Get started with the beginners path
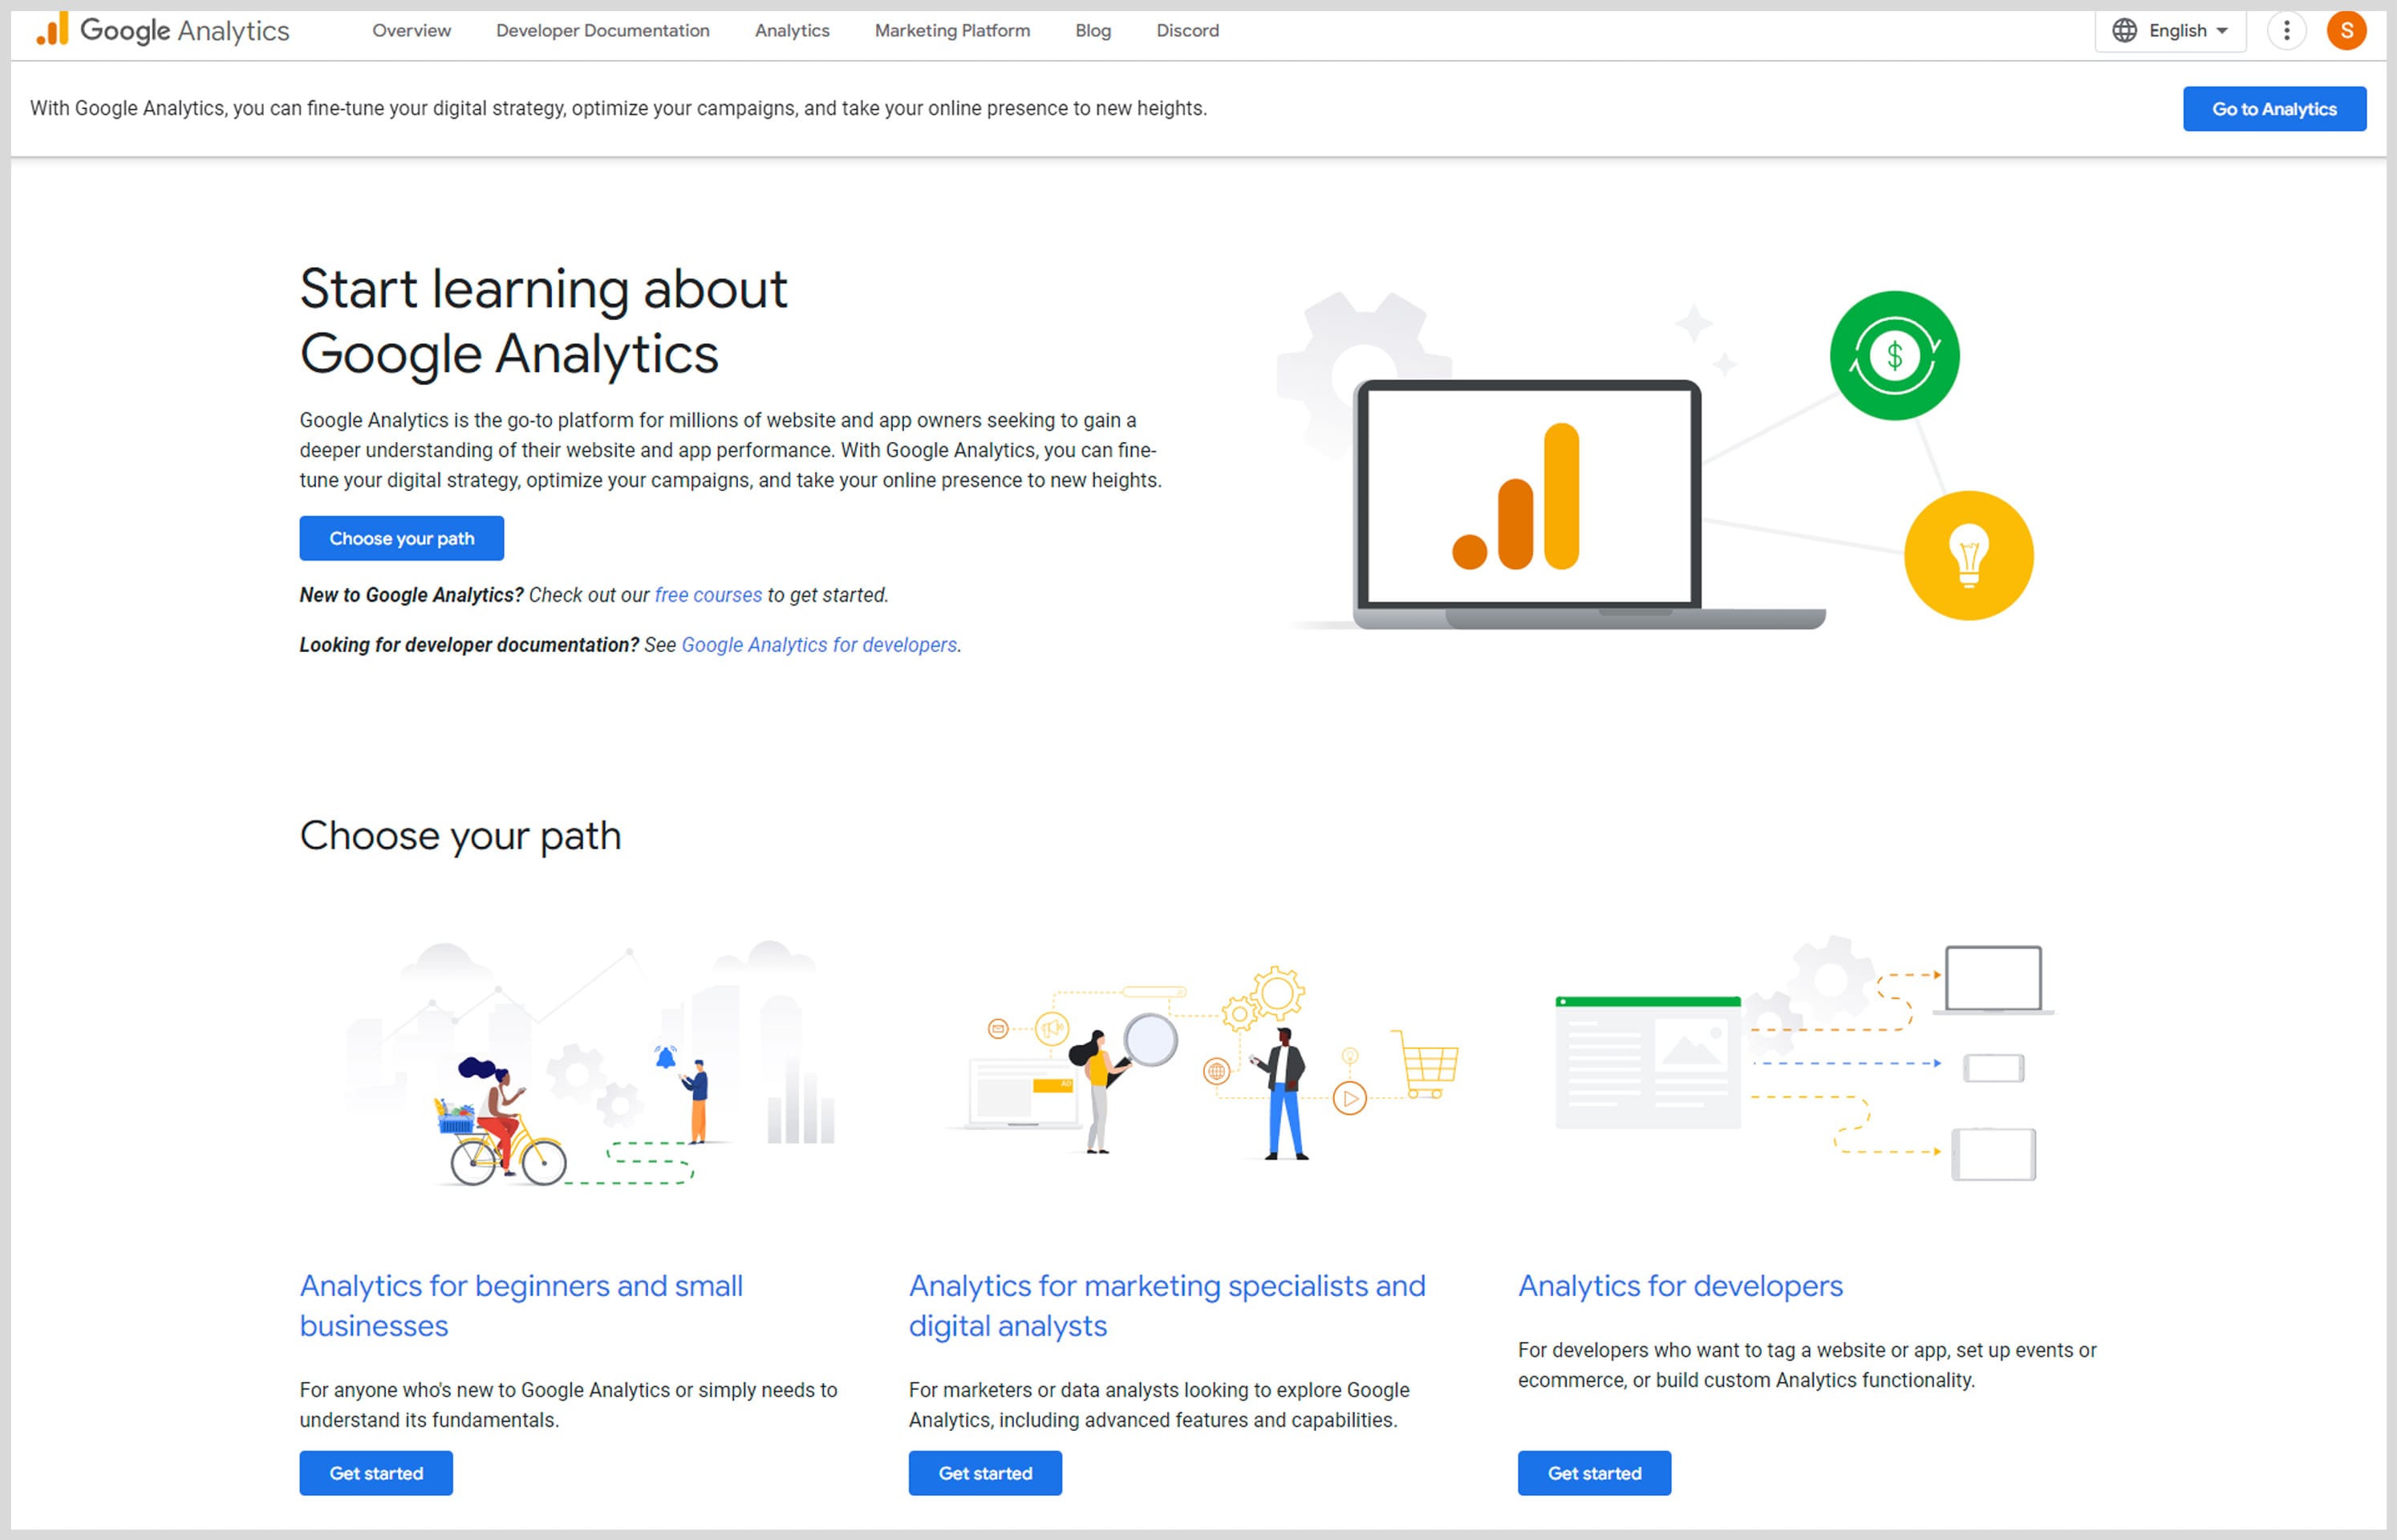2397x1540 pixels. pos(376,1473)
